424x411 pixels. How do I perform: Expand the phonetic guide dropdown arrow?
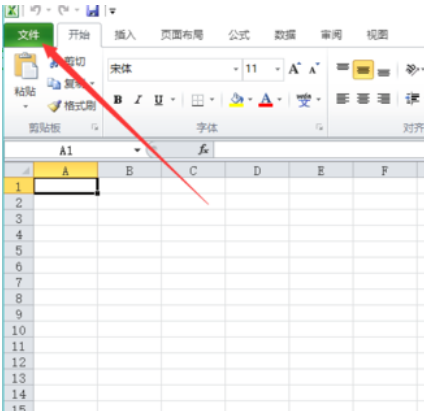pos(318,99)
